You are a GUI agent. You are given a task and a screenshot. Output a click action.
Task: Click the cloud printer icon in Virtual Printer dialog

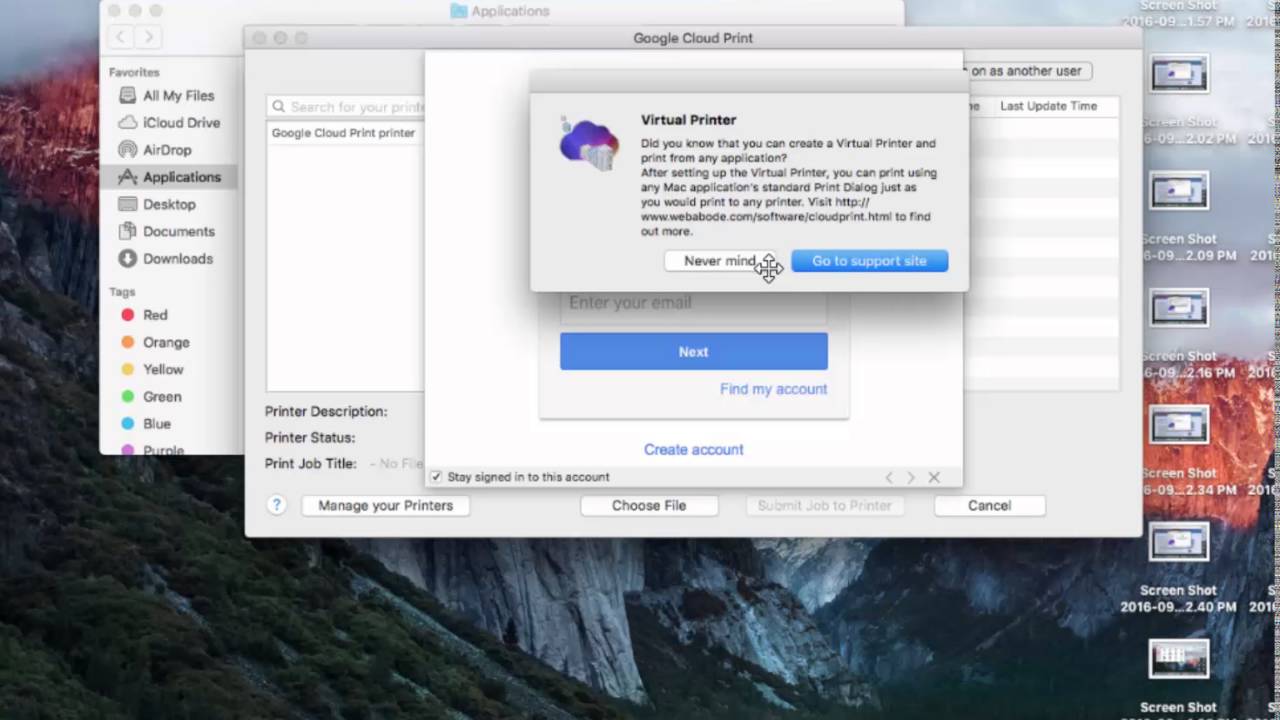[x=589, y=143]
